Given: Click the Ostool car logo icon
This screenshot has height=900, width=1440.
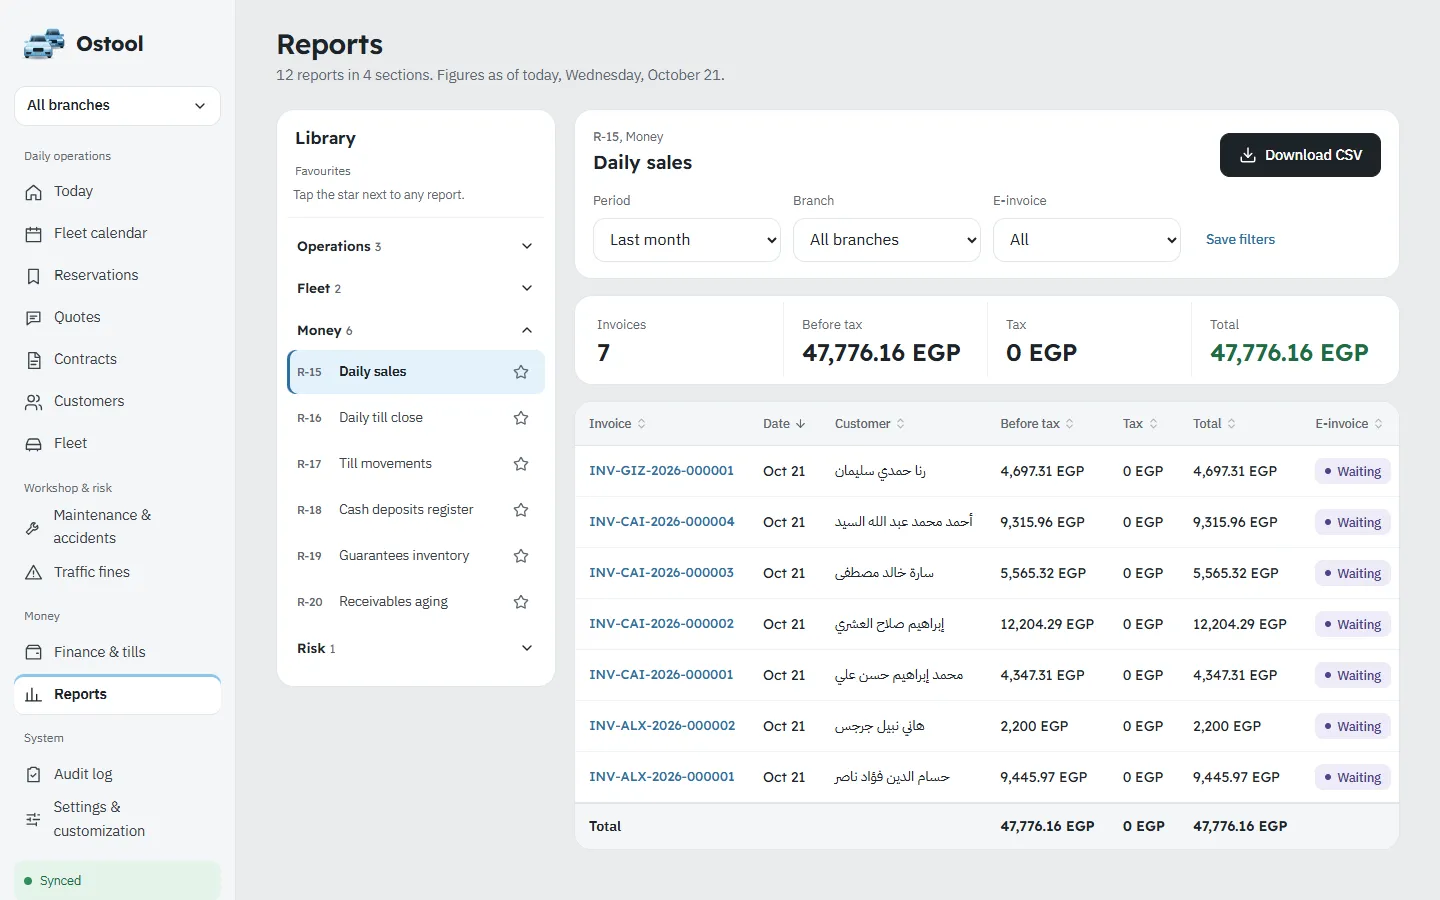Looking at the screenshot, I should [44, 44].
